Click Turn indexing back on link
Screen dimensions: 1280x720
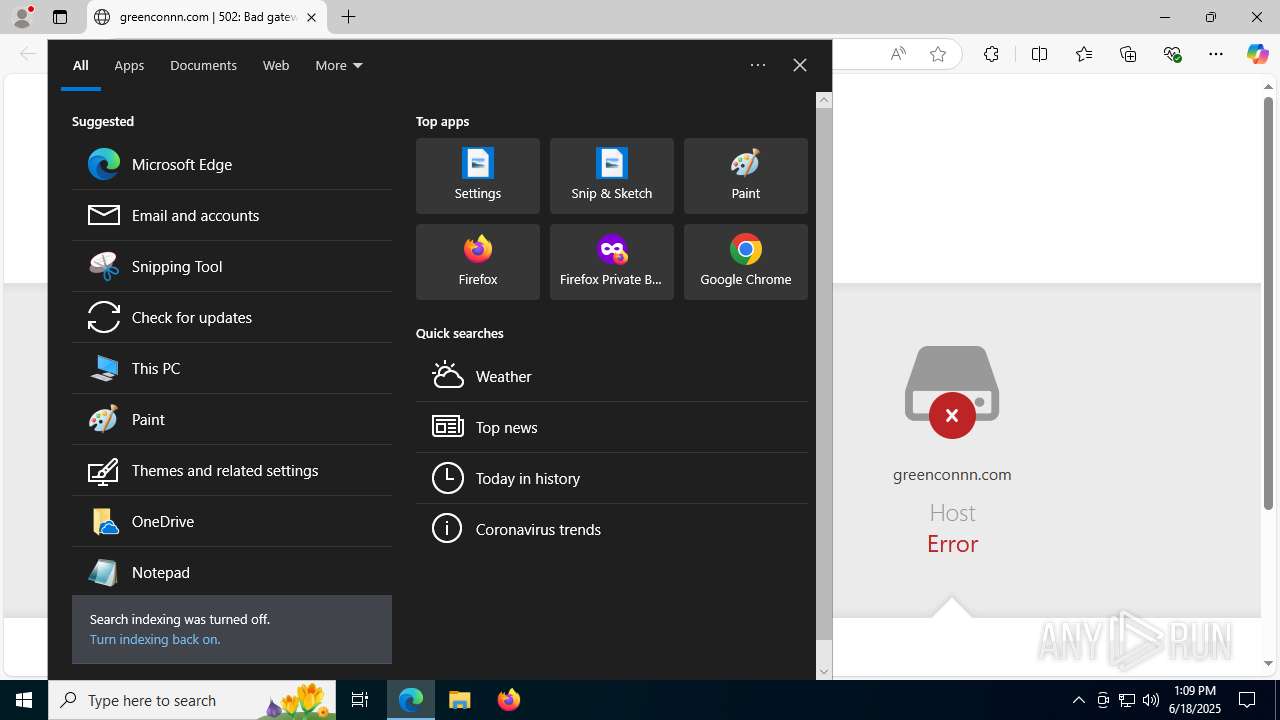point(155,639)
